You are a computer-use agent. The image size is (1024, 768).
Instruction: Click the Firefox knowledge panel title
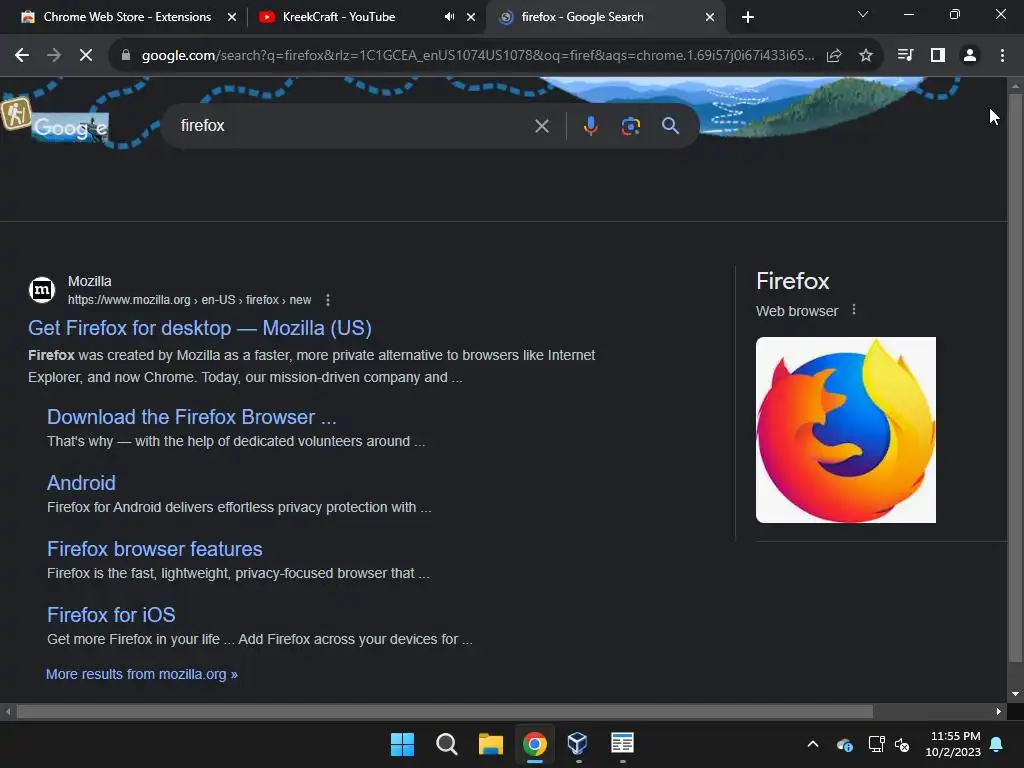pos(793,281)
